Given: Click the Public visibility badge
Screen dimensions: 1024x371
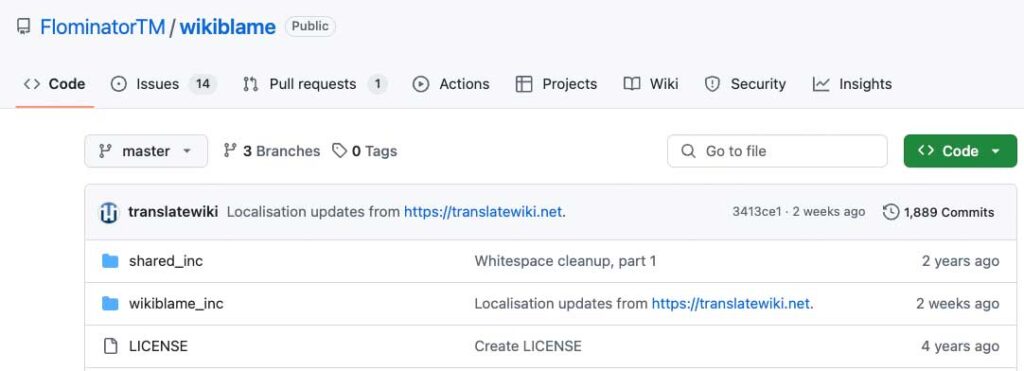Looking at the screenshot, I should (x=310, y=27).
